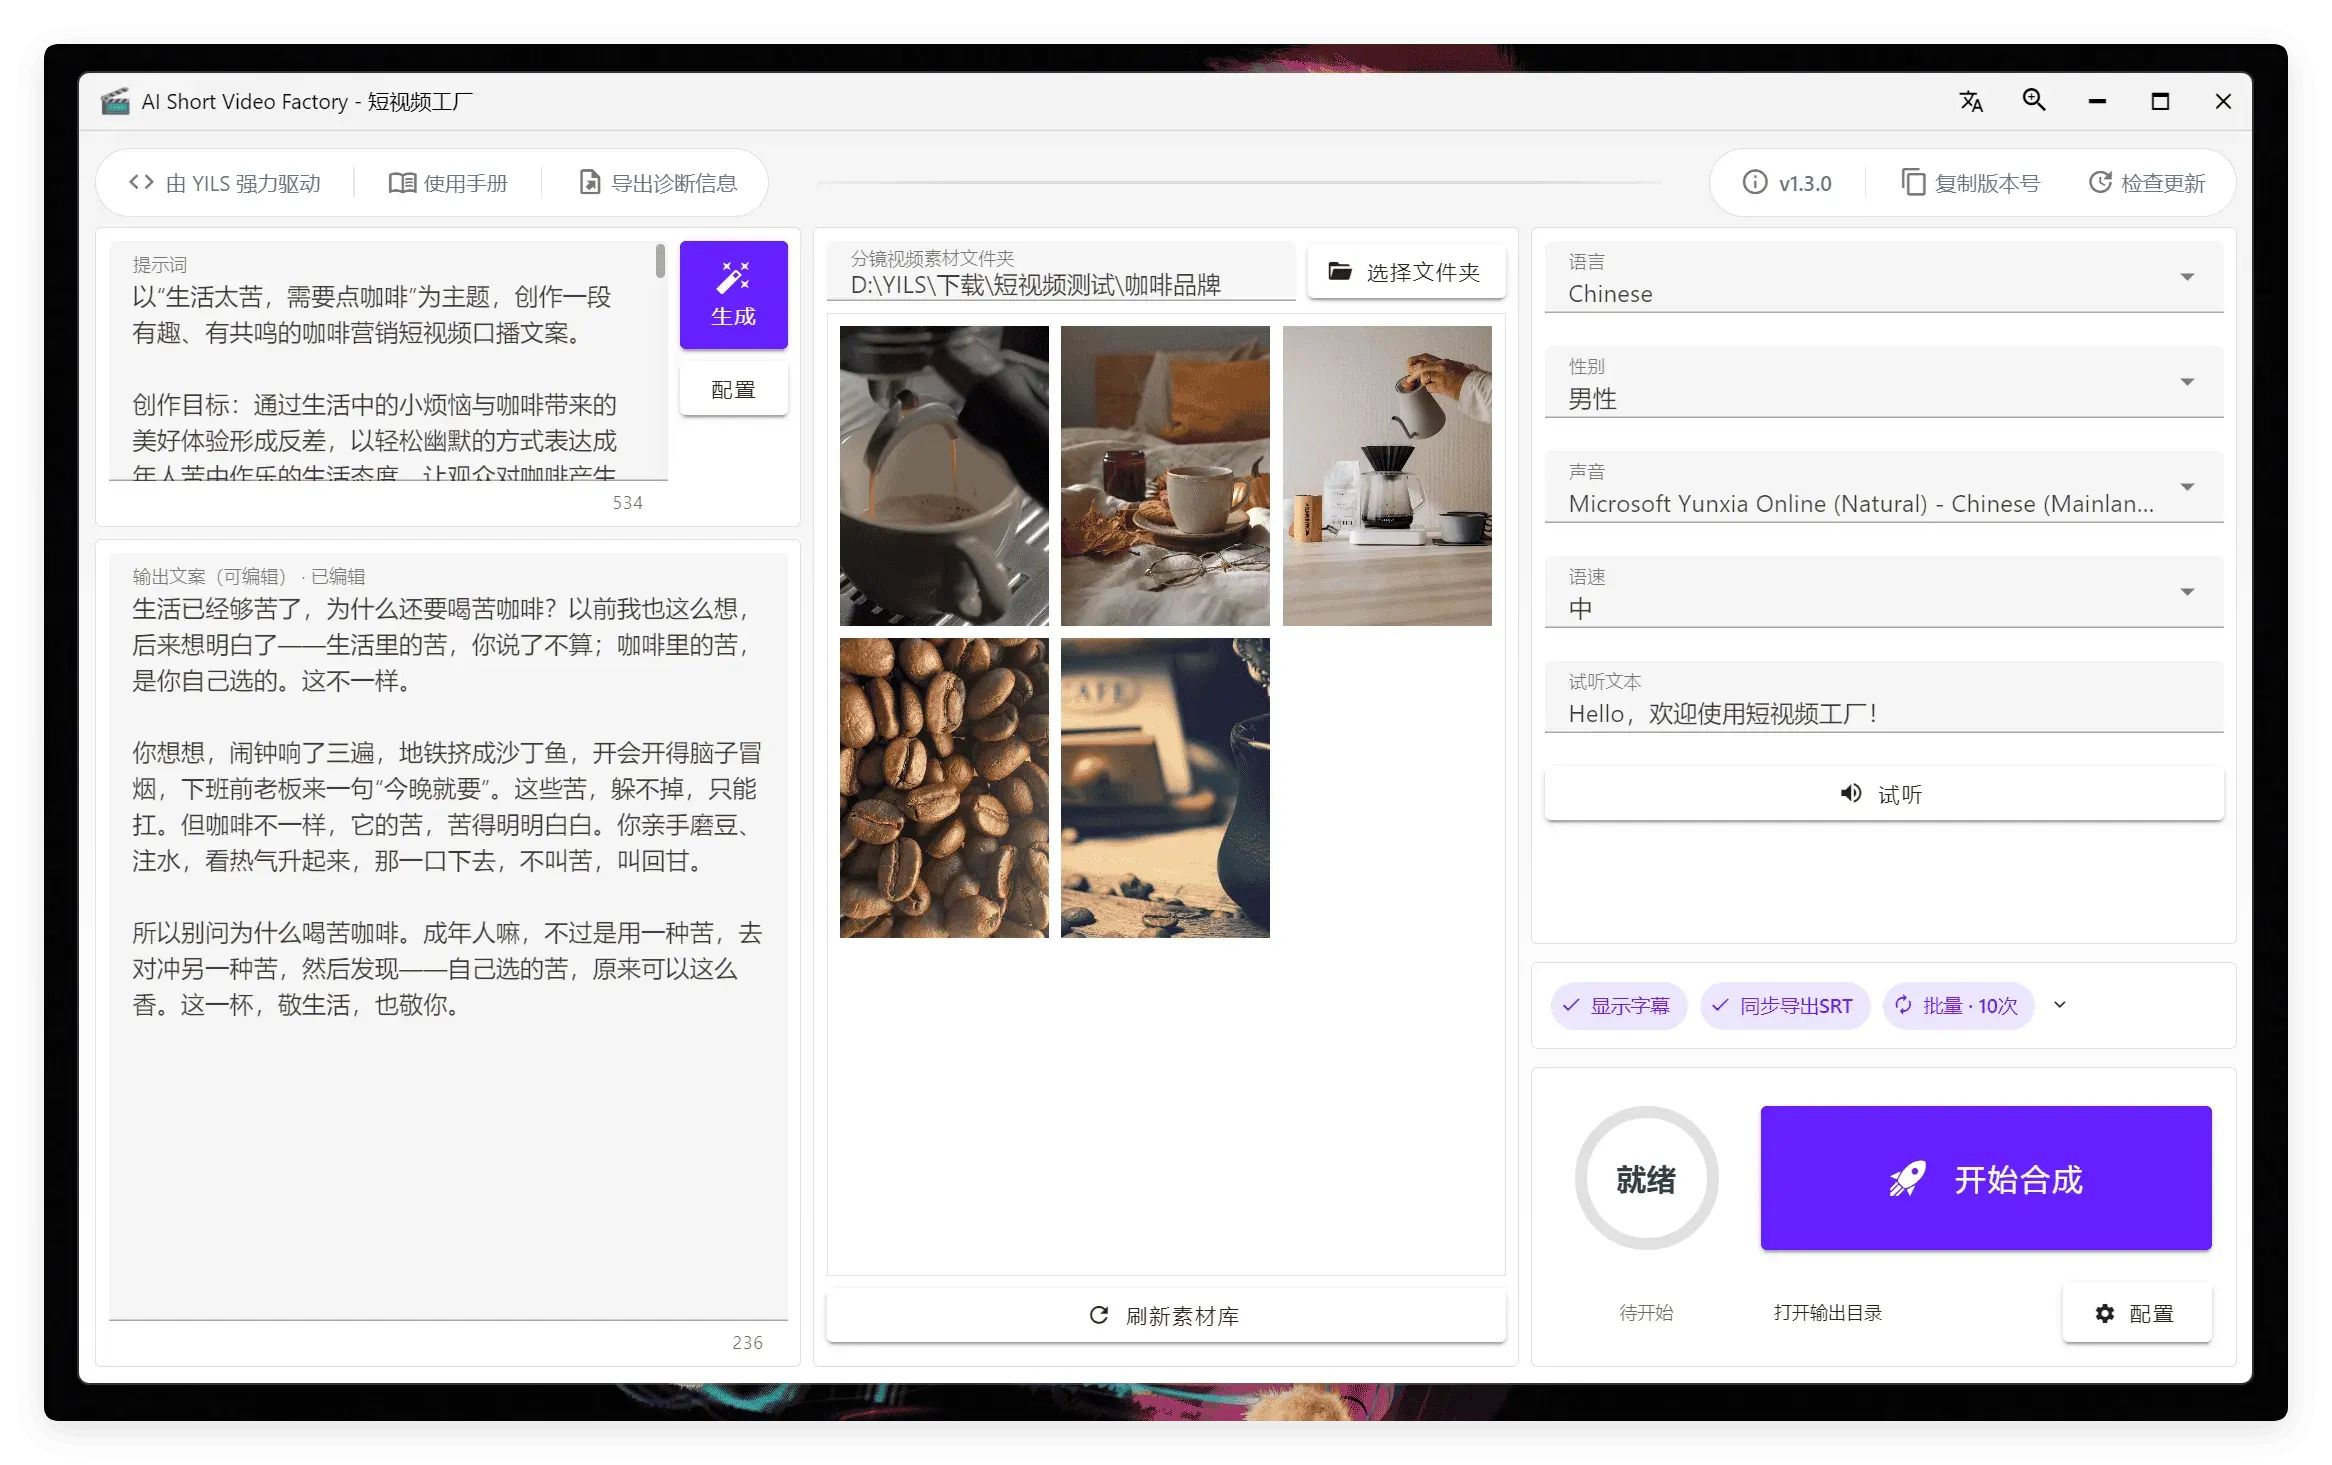Open the 语言 Chinese dropdown
2332x1465 pixels.
1884,277
